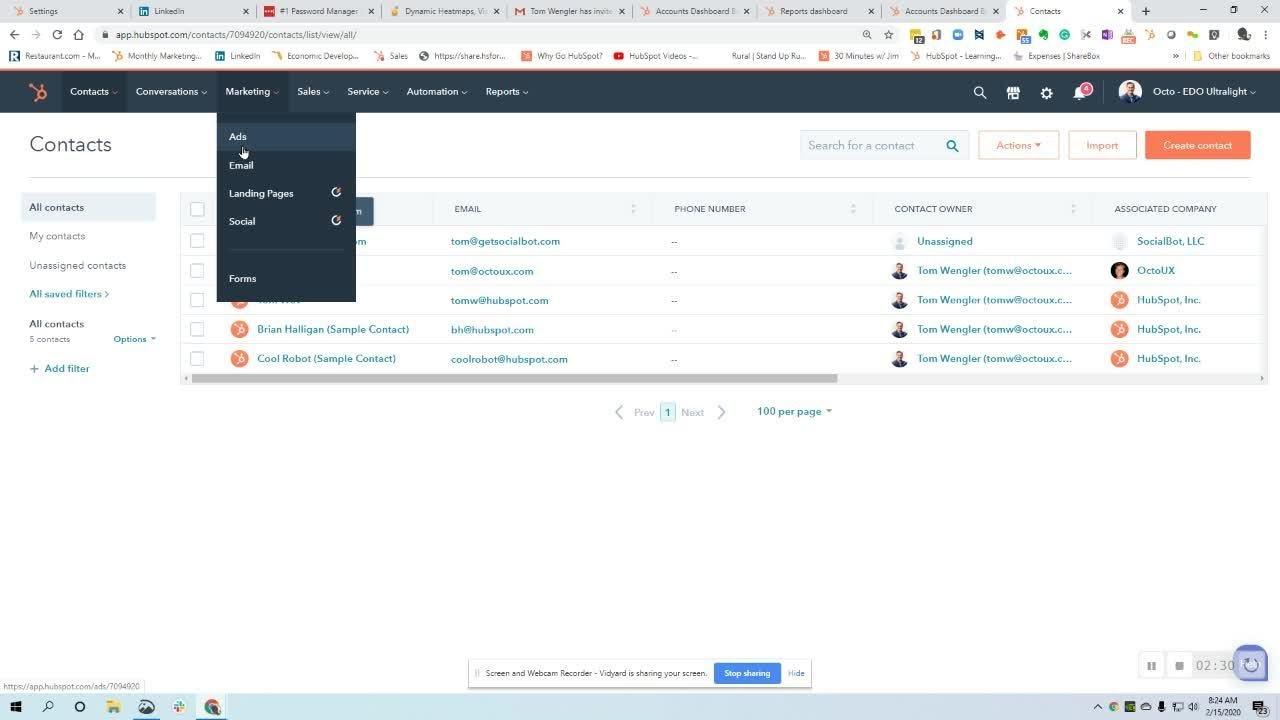Select Email in the Marketing menu
The height and width of the screenshot is (720, 1280).
click(x=286, y=165)
